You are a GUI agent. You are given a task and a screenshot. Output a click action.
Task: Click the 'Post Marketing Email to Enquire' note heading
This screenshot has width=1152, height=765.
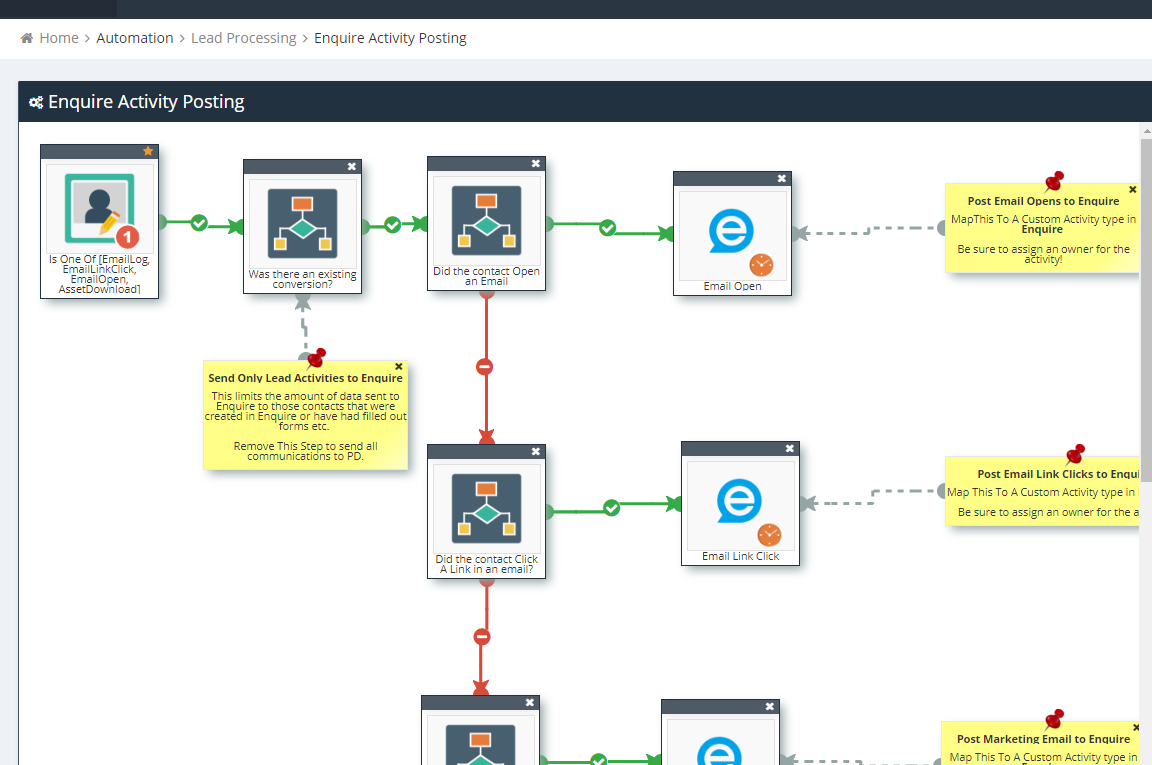(1043, 739)
